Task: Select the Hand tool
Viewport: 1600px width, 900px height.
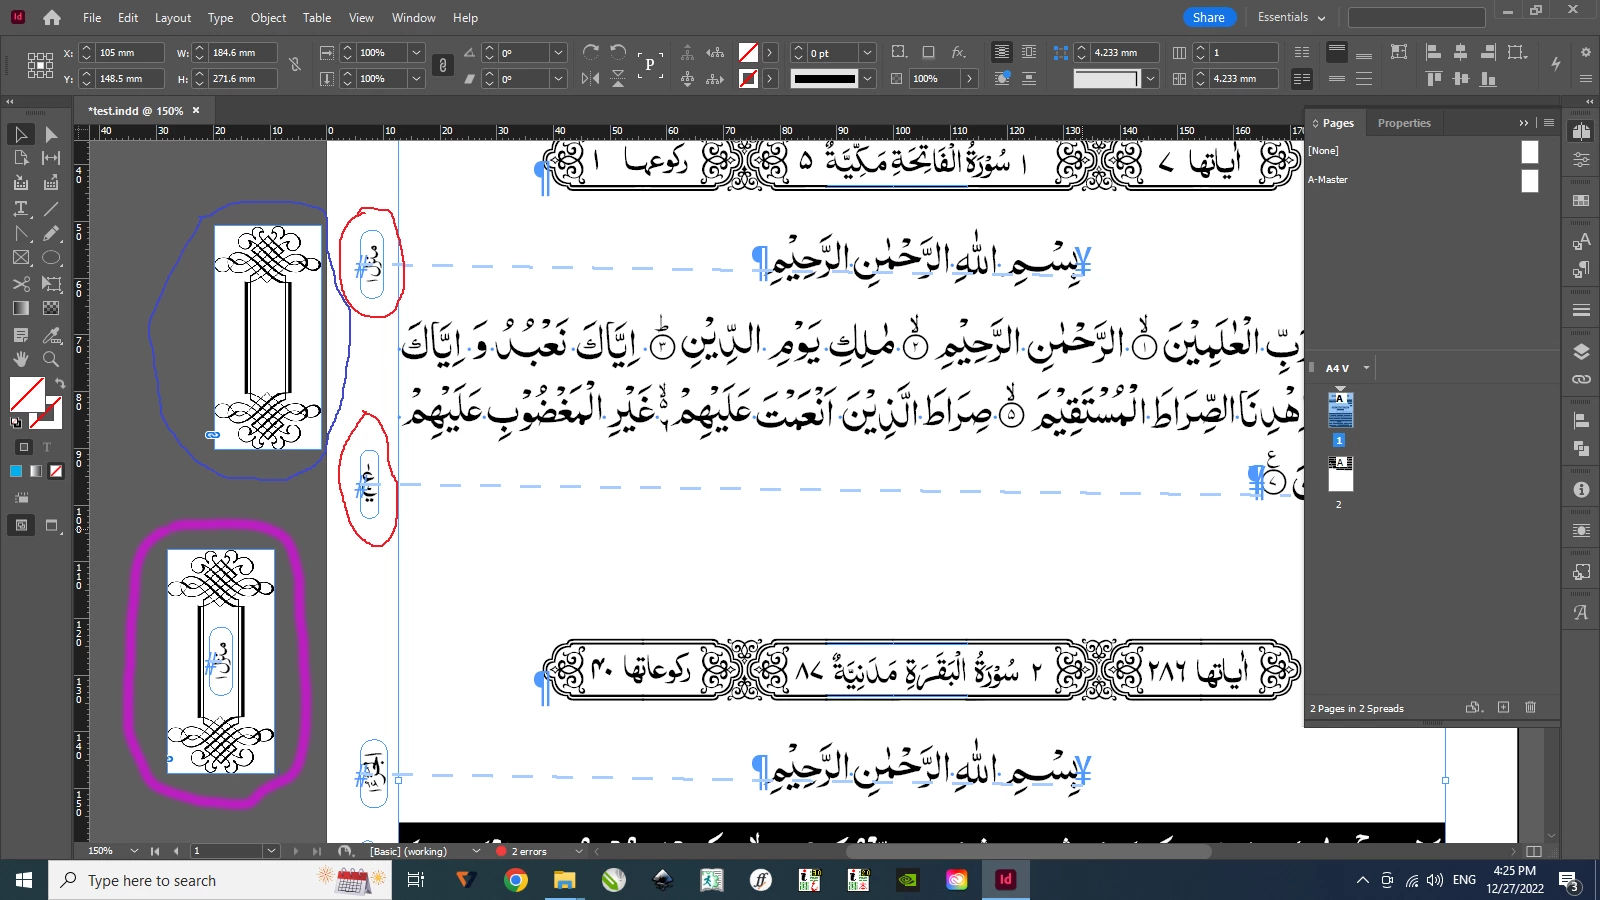Action: [21, 359]
